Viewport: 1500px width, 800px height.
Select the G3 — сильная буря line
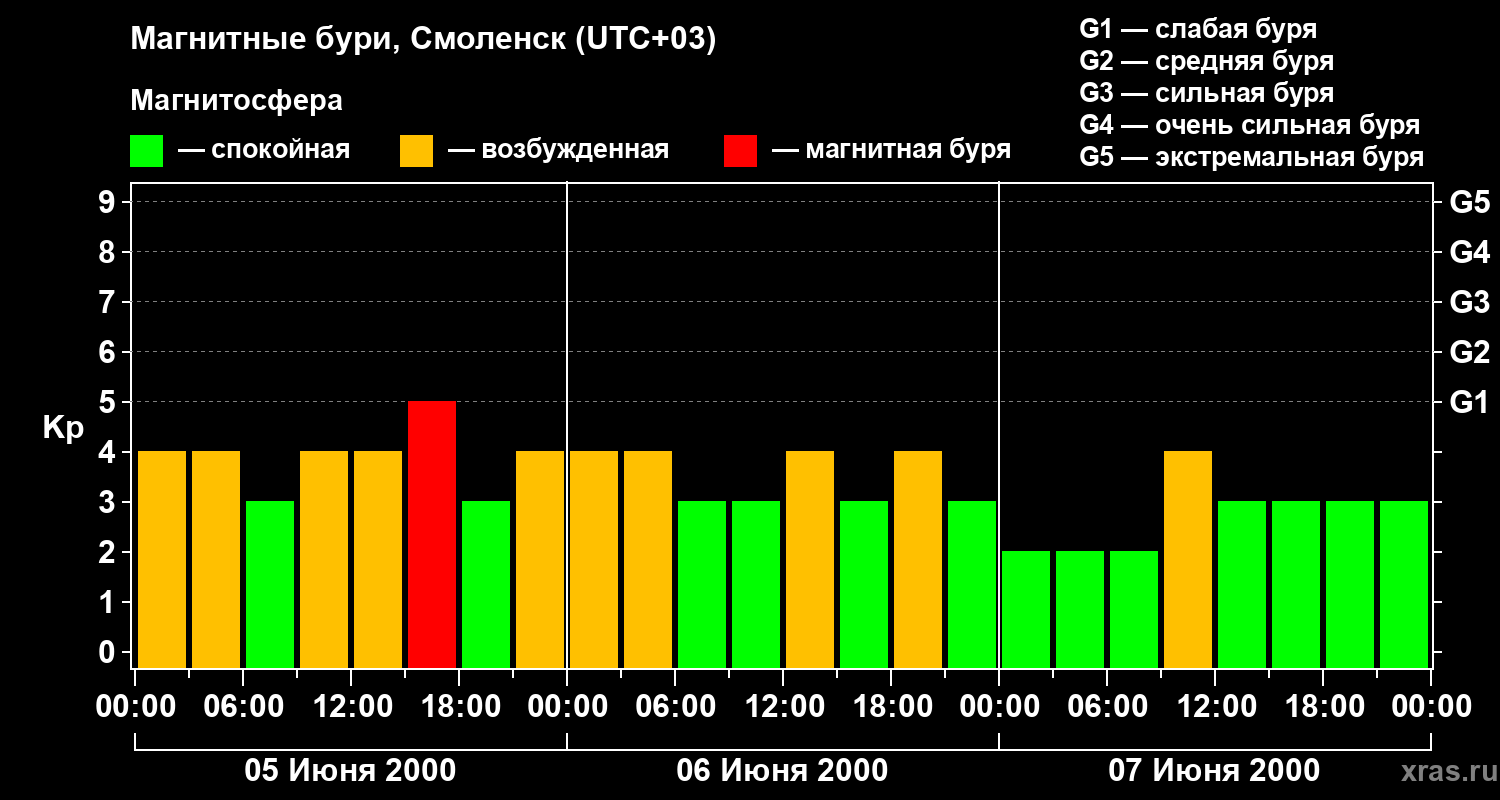(1207, 93)
